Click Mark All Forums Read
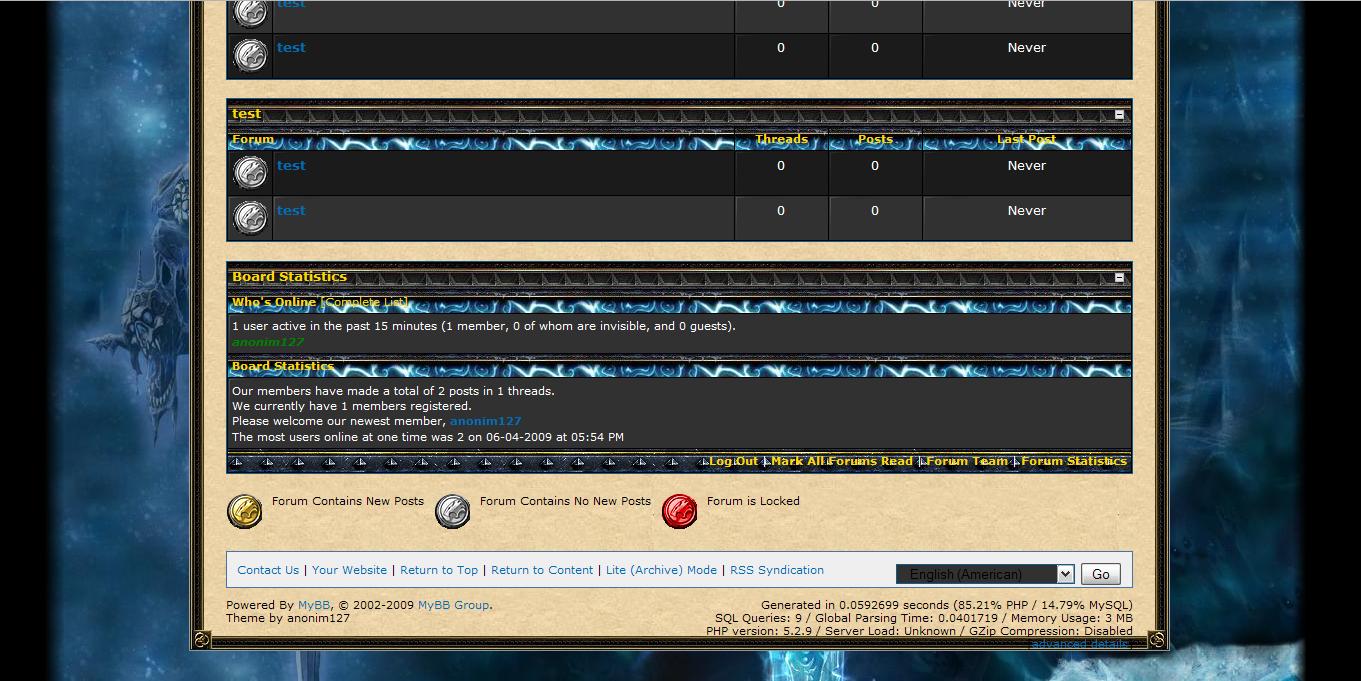1361x681 pixels. pyautogui.click(x=842, y=461)
